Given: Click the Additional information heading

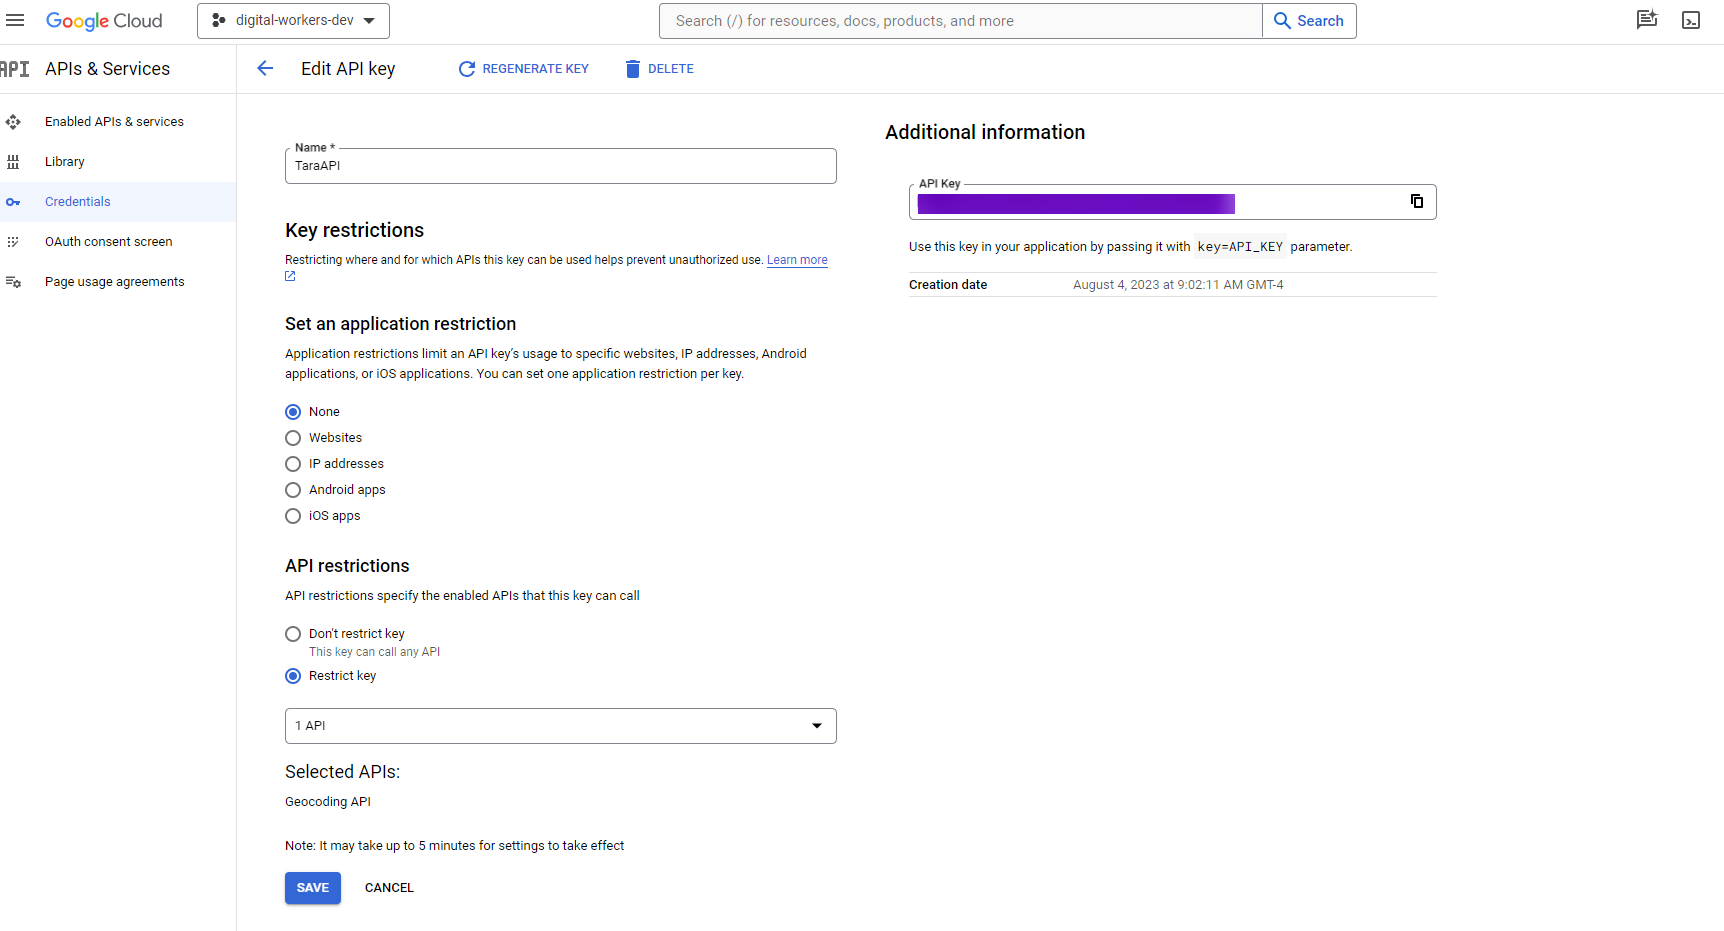Looking at the screenshot, I should point(985,132).
